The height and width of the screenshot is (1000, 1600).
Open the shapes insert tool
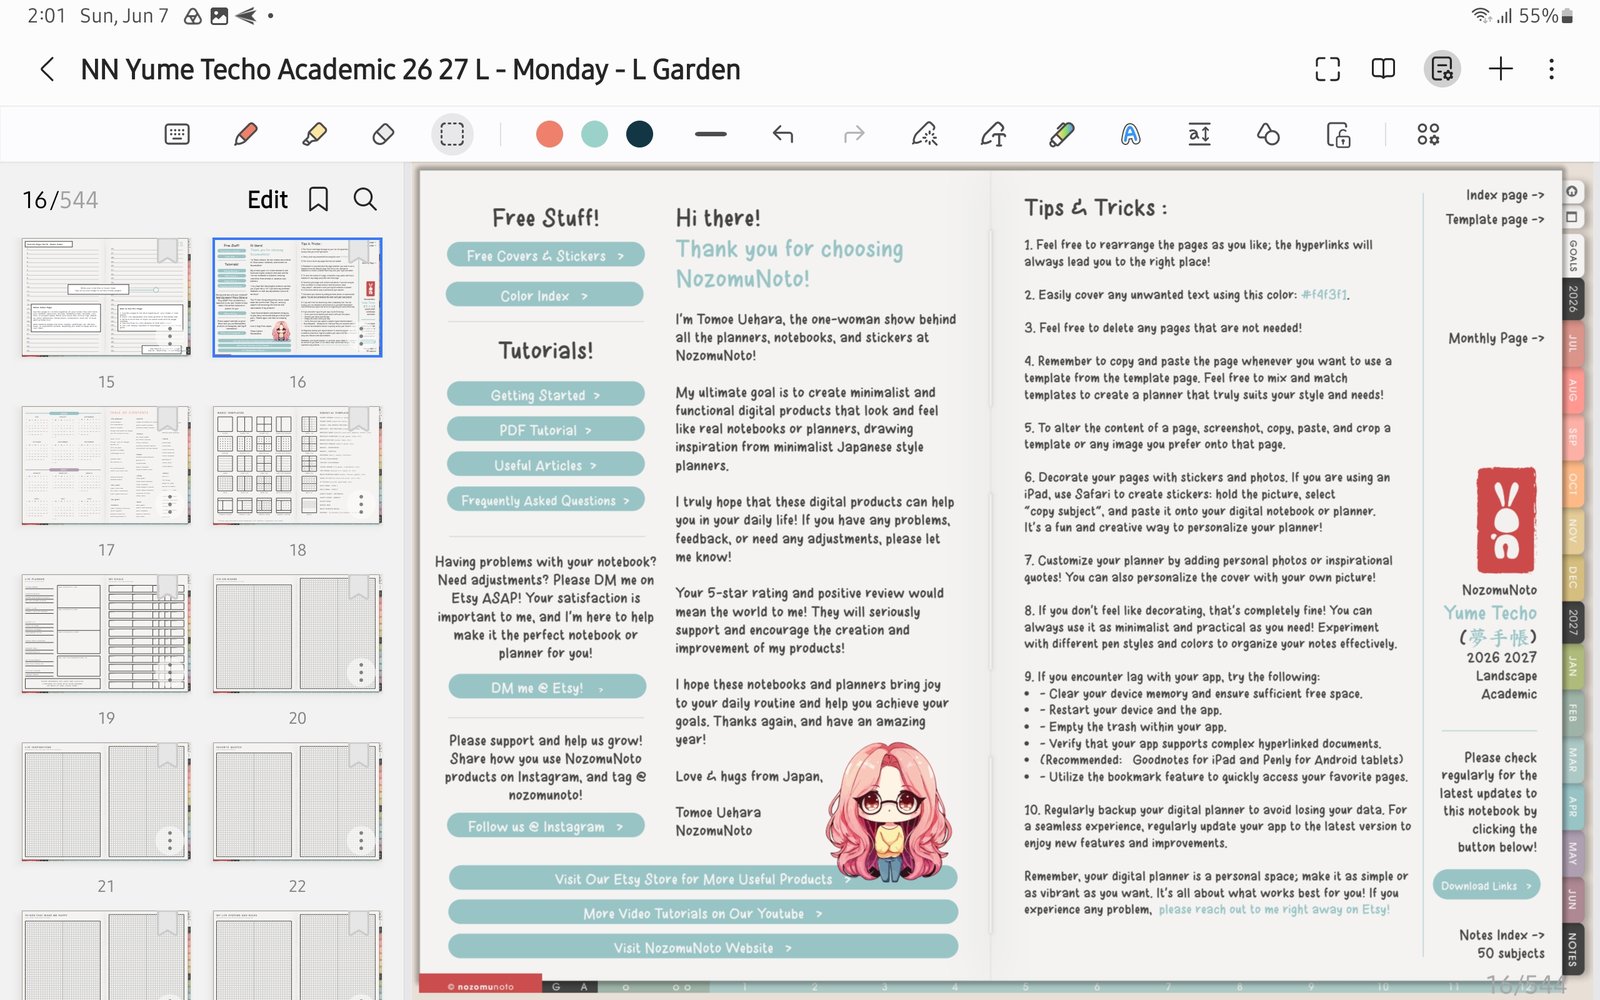click(1268, 134)
